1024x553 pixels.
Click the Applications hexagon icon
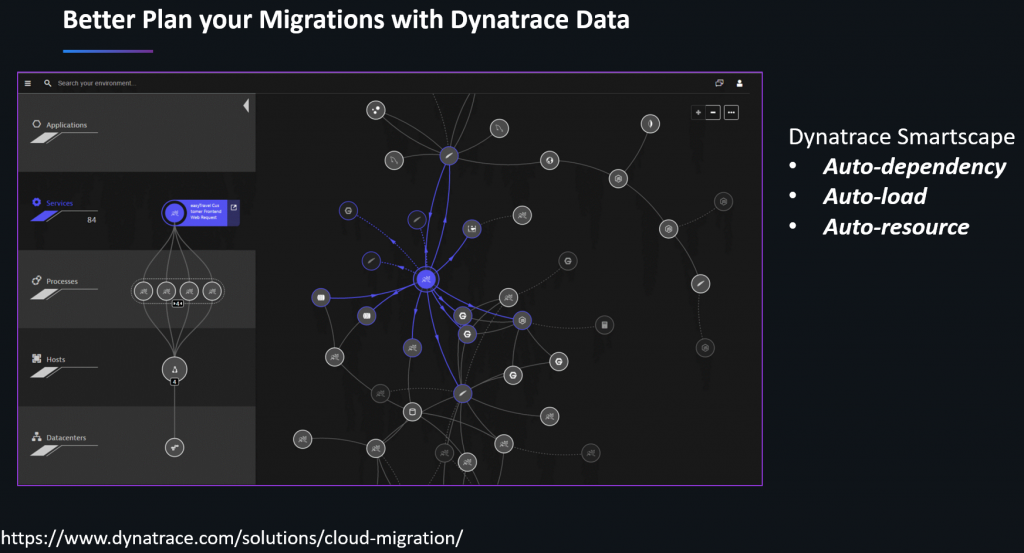(x=37, y=124)
